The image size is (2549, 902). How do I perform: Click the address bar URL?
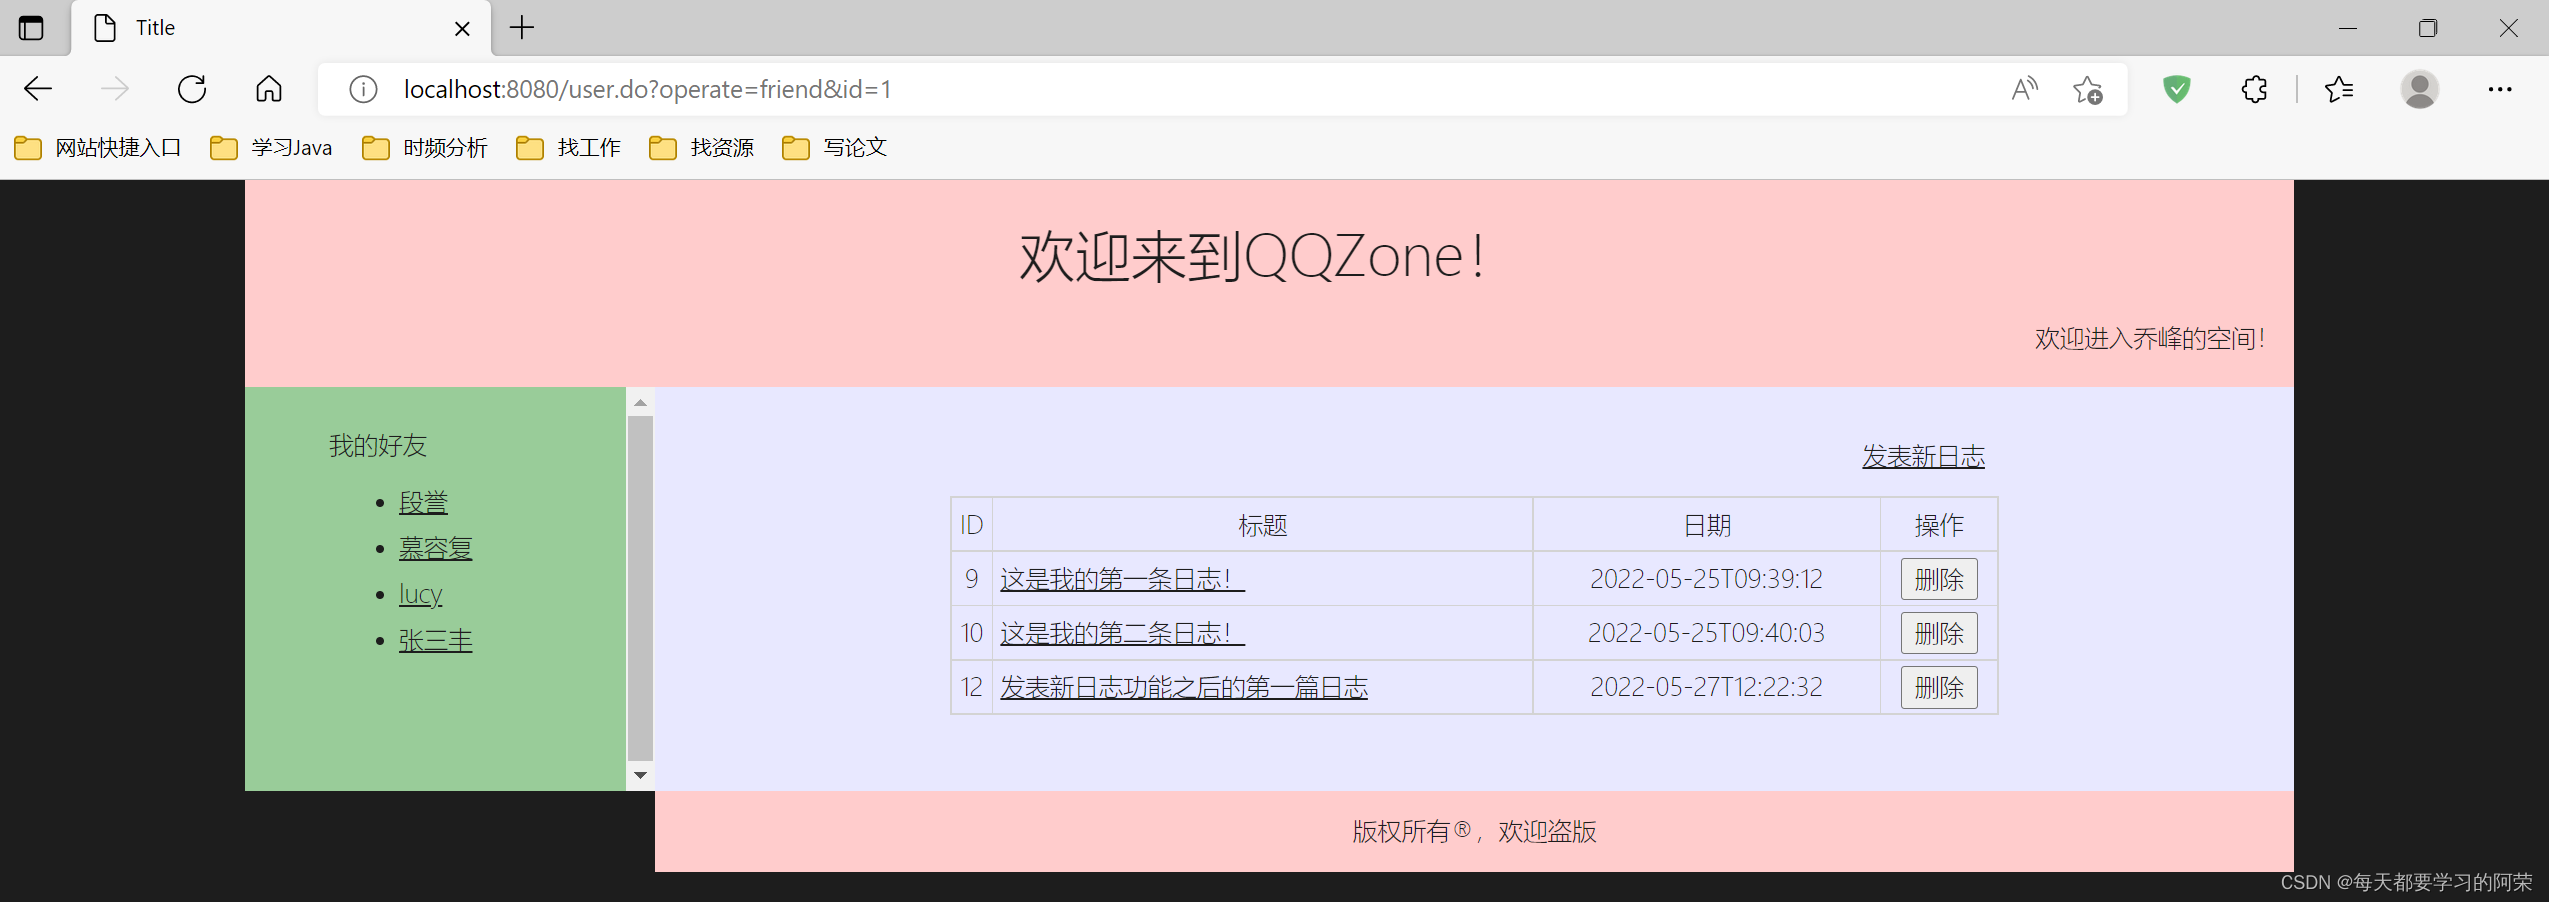(x=647, y=89)
